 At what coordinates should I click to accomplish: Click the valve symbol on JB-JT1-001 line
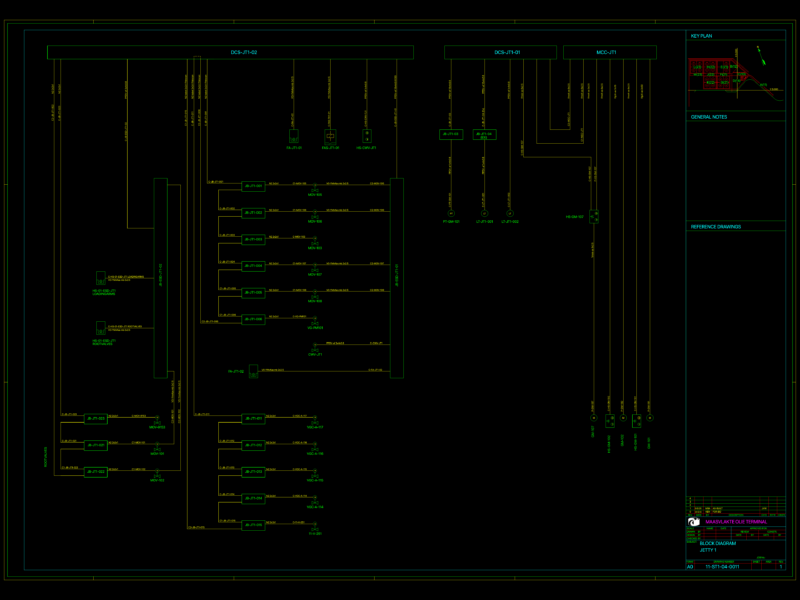click(315, 189)
